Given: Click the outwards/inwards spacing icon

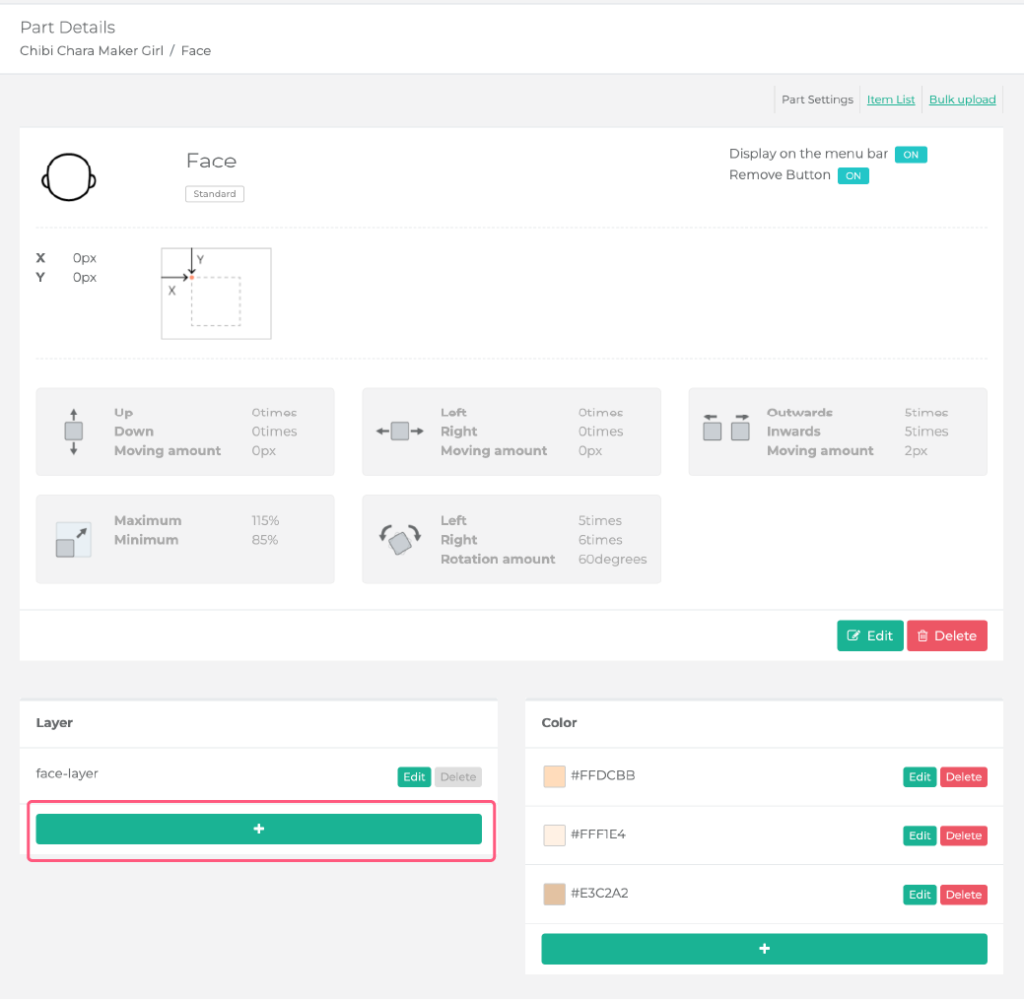Looking at the screenshot, I should coord(726,430).
